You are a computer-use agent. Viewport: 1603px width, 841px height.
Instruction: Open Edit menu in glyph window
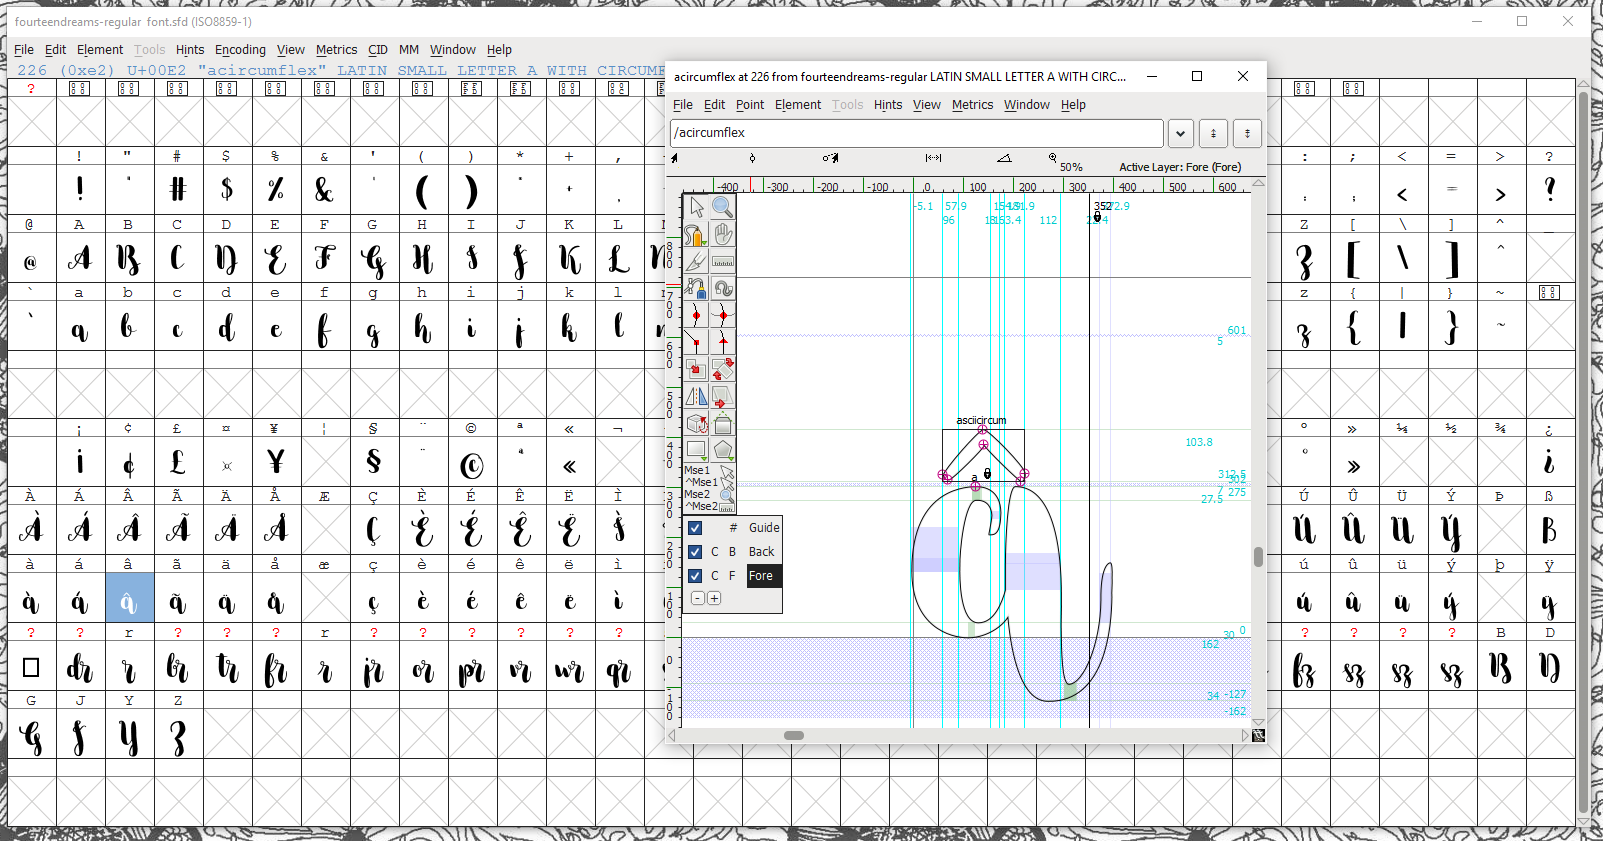tap(715, 105)
